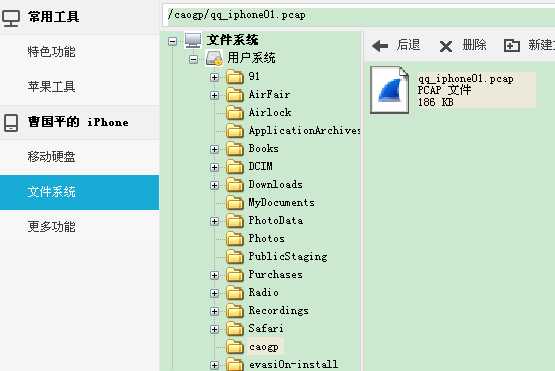
Task: Expand the Radio folder node
Action: (x=214, y=293)
